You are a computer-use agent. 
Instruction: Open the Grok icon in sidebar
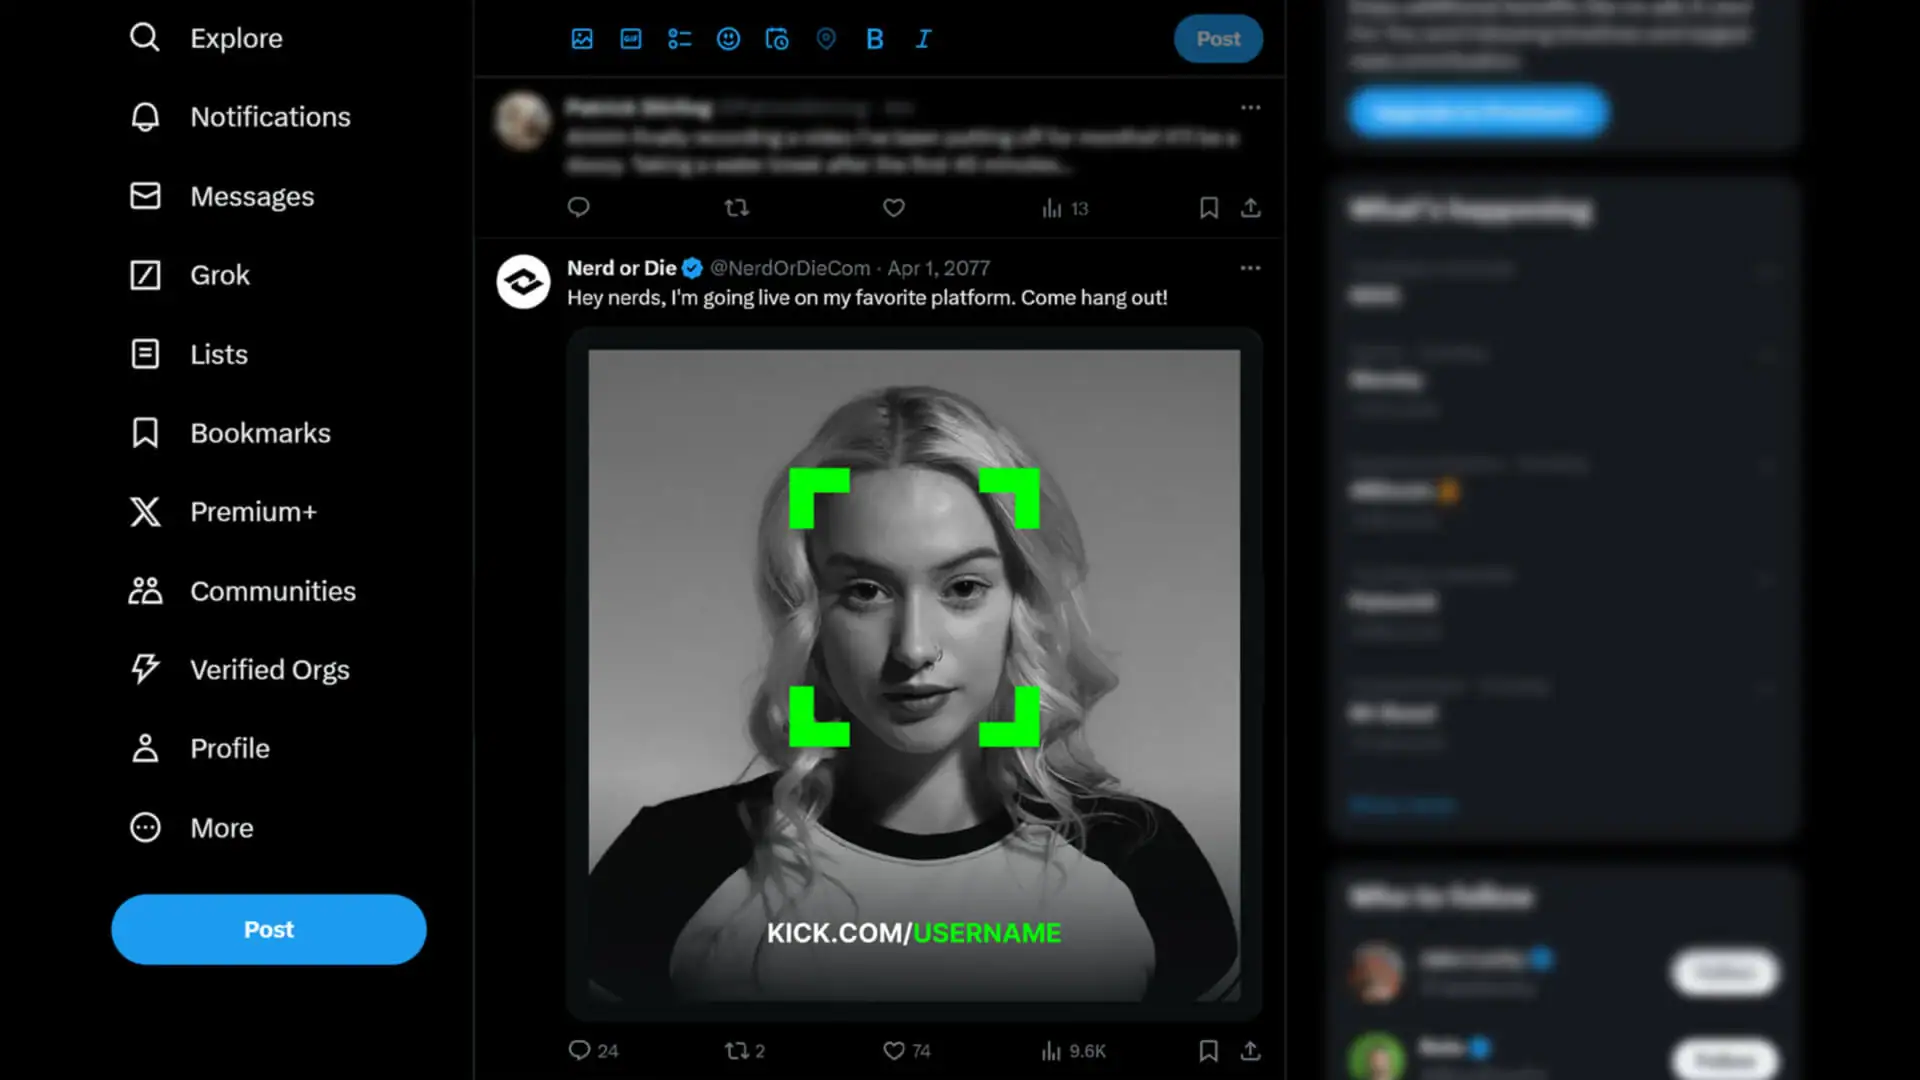pos(145,275)
